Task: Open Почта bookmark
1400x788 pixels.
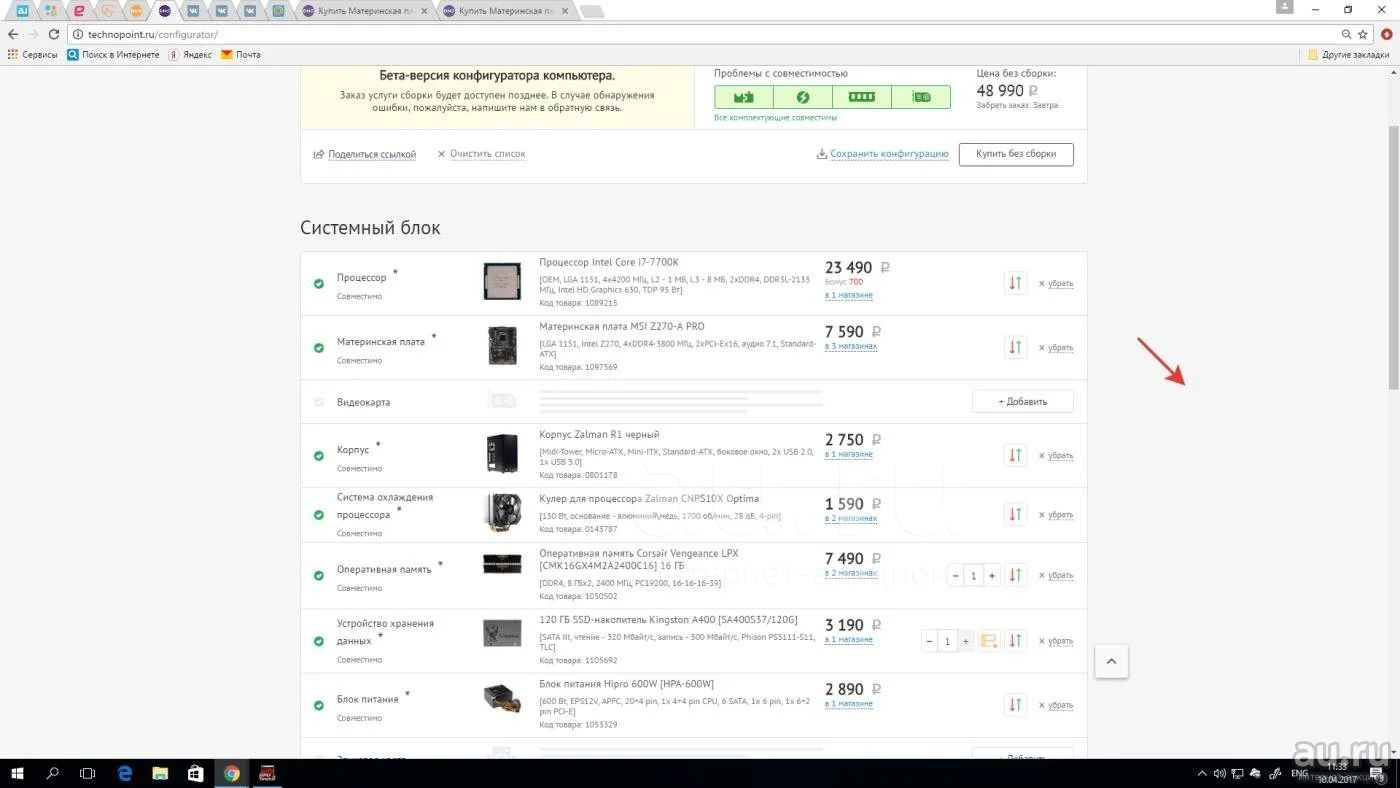Action: [x=241, y=55]
